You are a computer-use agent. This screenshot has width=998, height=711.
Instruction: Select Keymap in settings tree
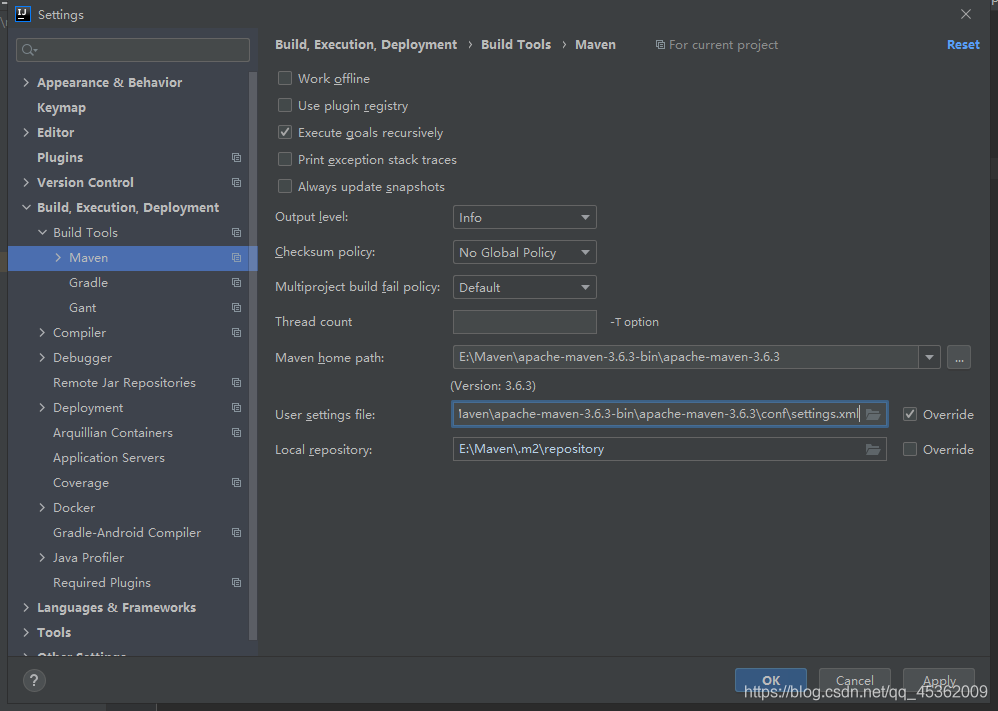click(61, 108)
